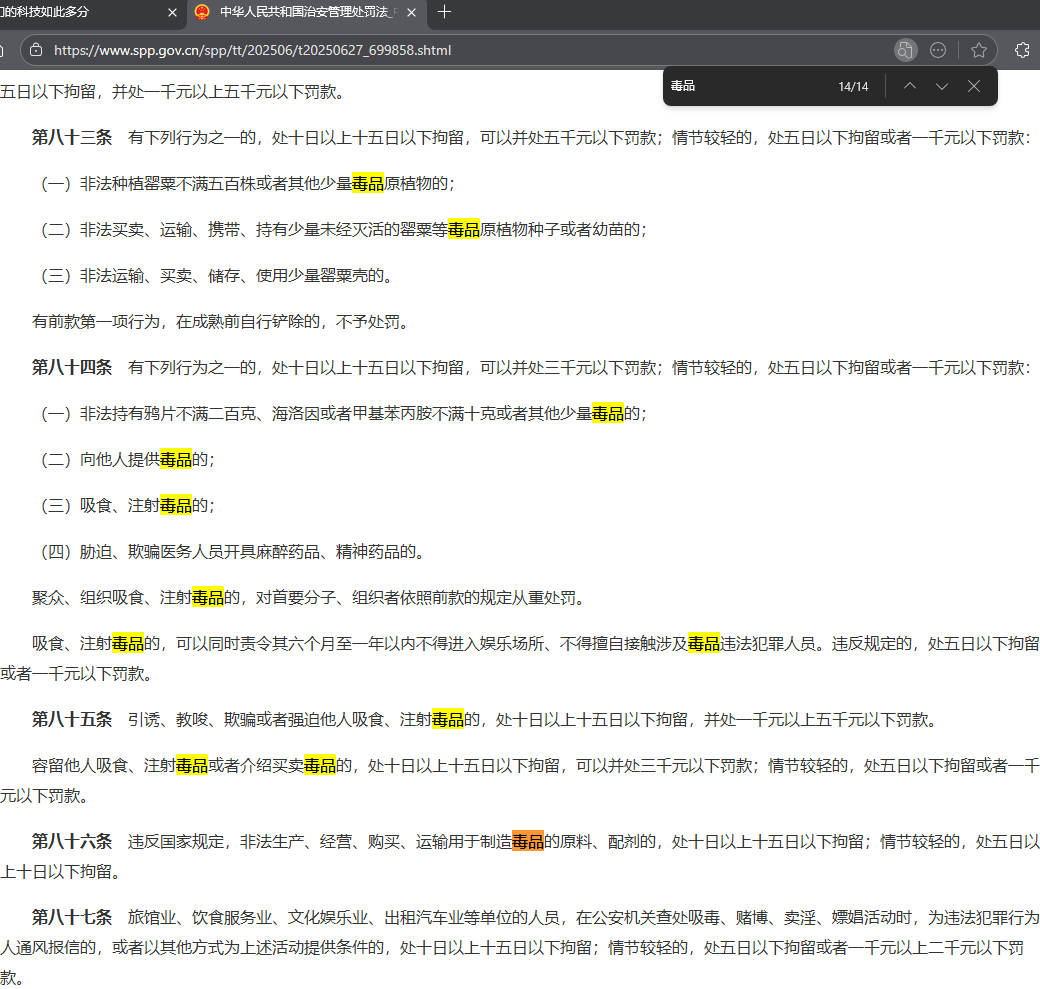Open a new tab with the plus button

444,13
